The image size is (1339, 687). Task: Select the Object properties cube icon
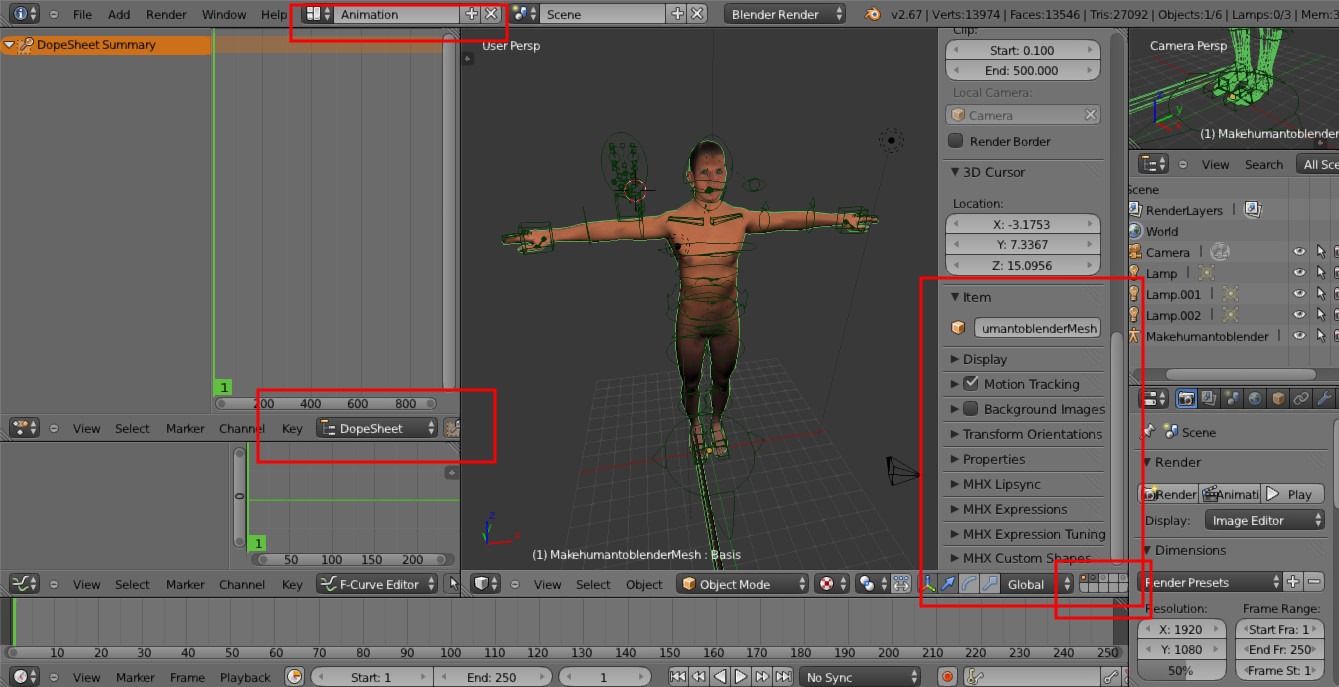click(1277, 399)
